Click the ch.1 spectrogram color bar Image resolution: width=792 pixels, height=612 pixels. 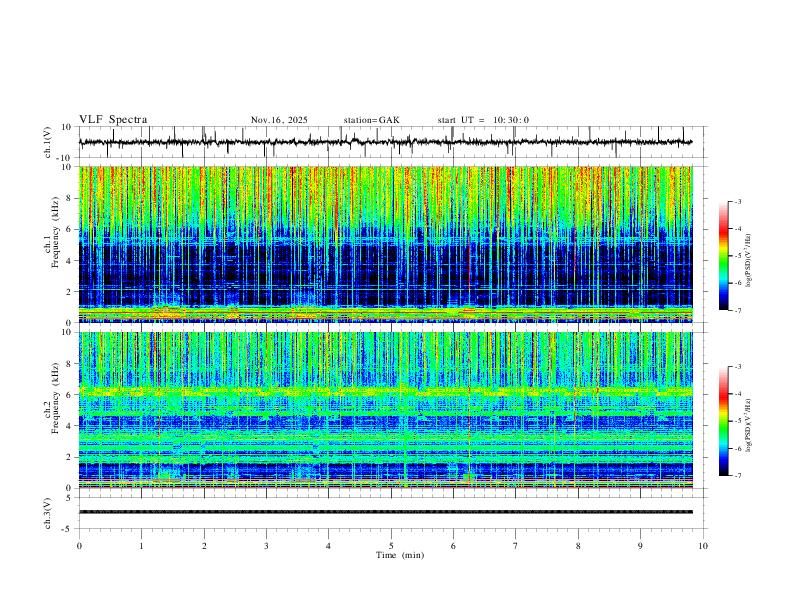point(723,256)
